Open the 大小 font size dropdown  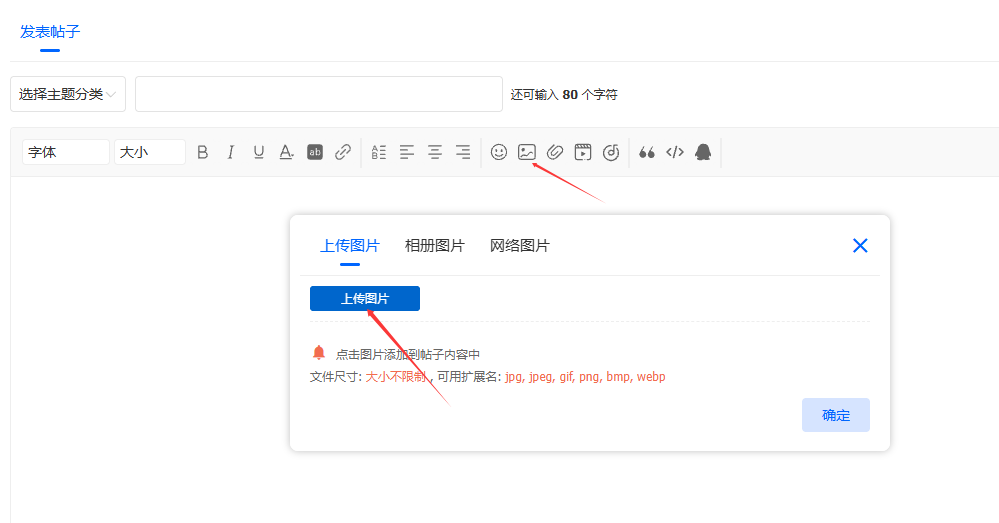point(150,152)
